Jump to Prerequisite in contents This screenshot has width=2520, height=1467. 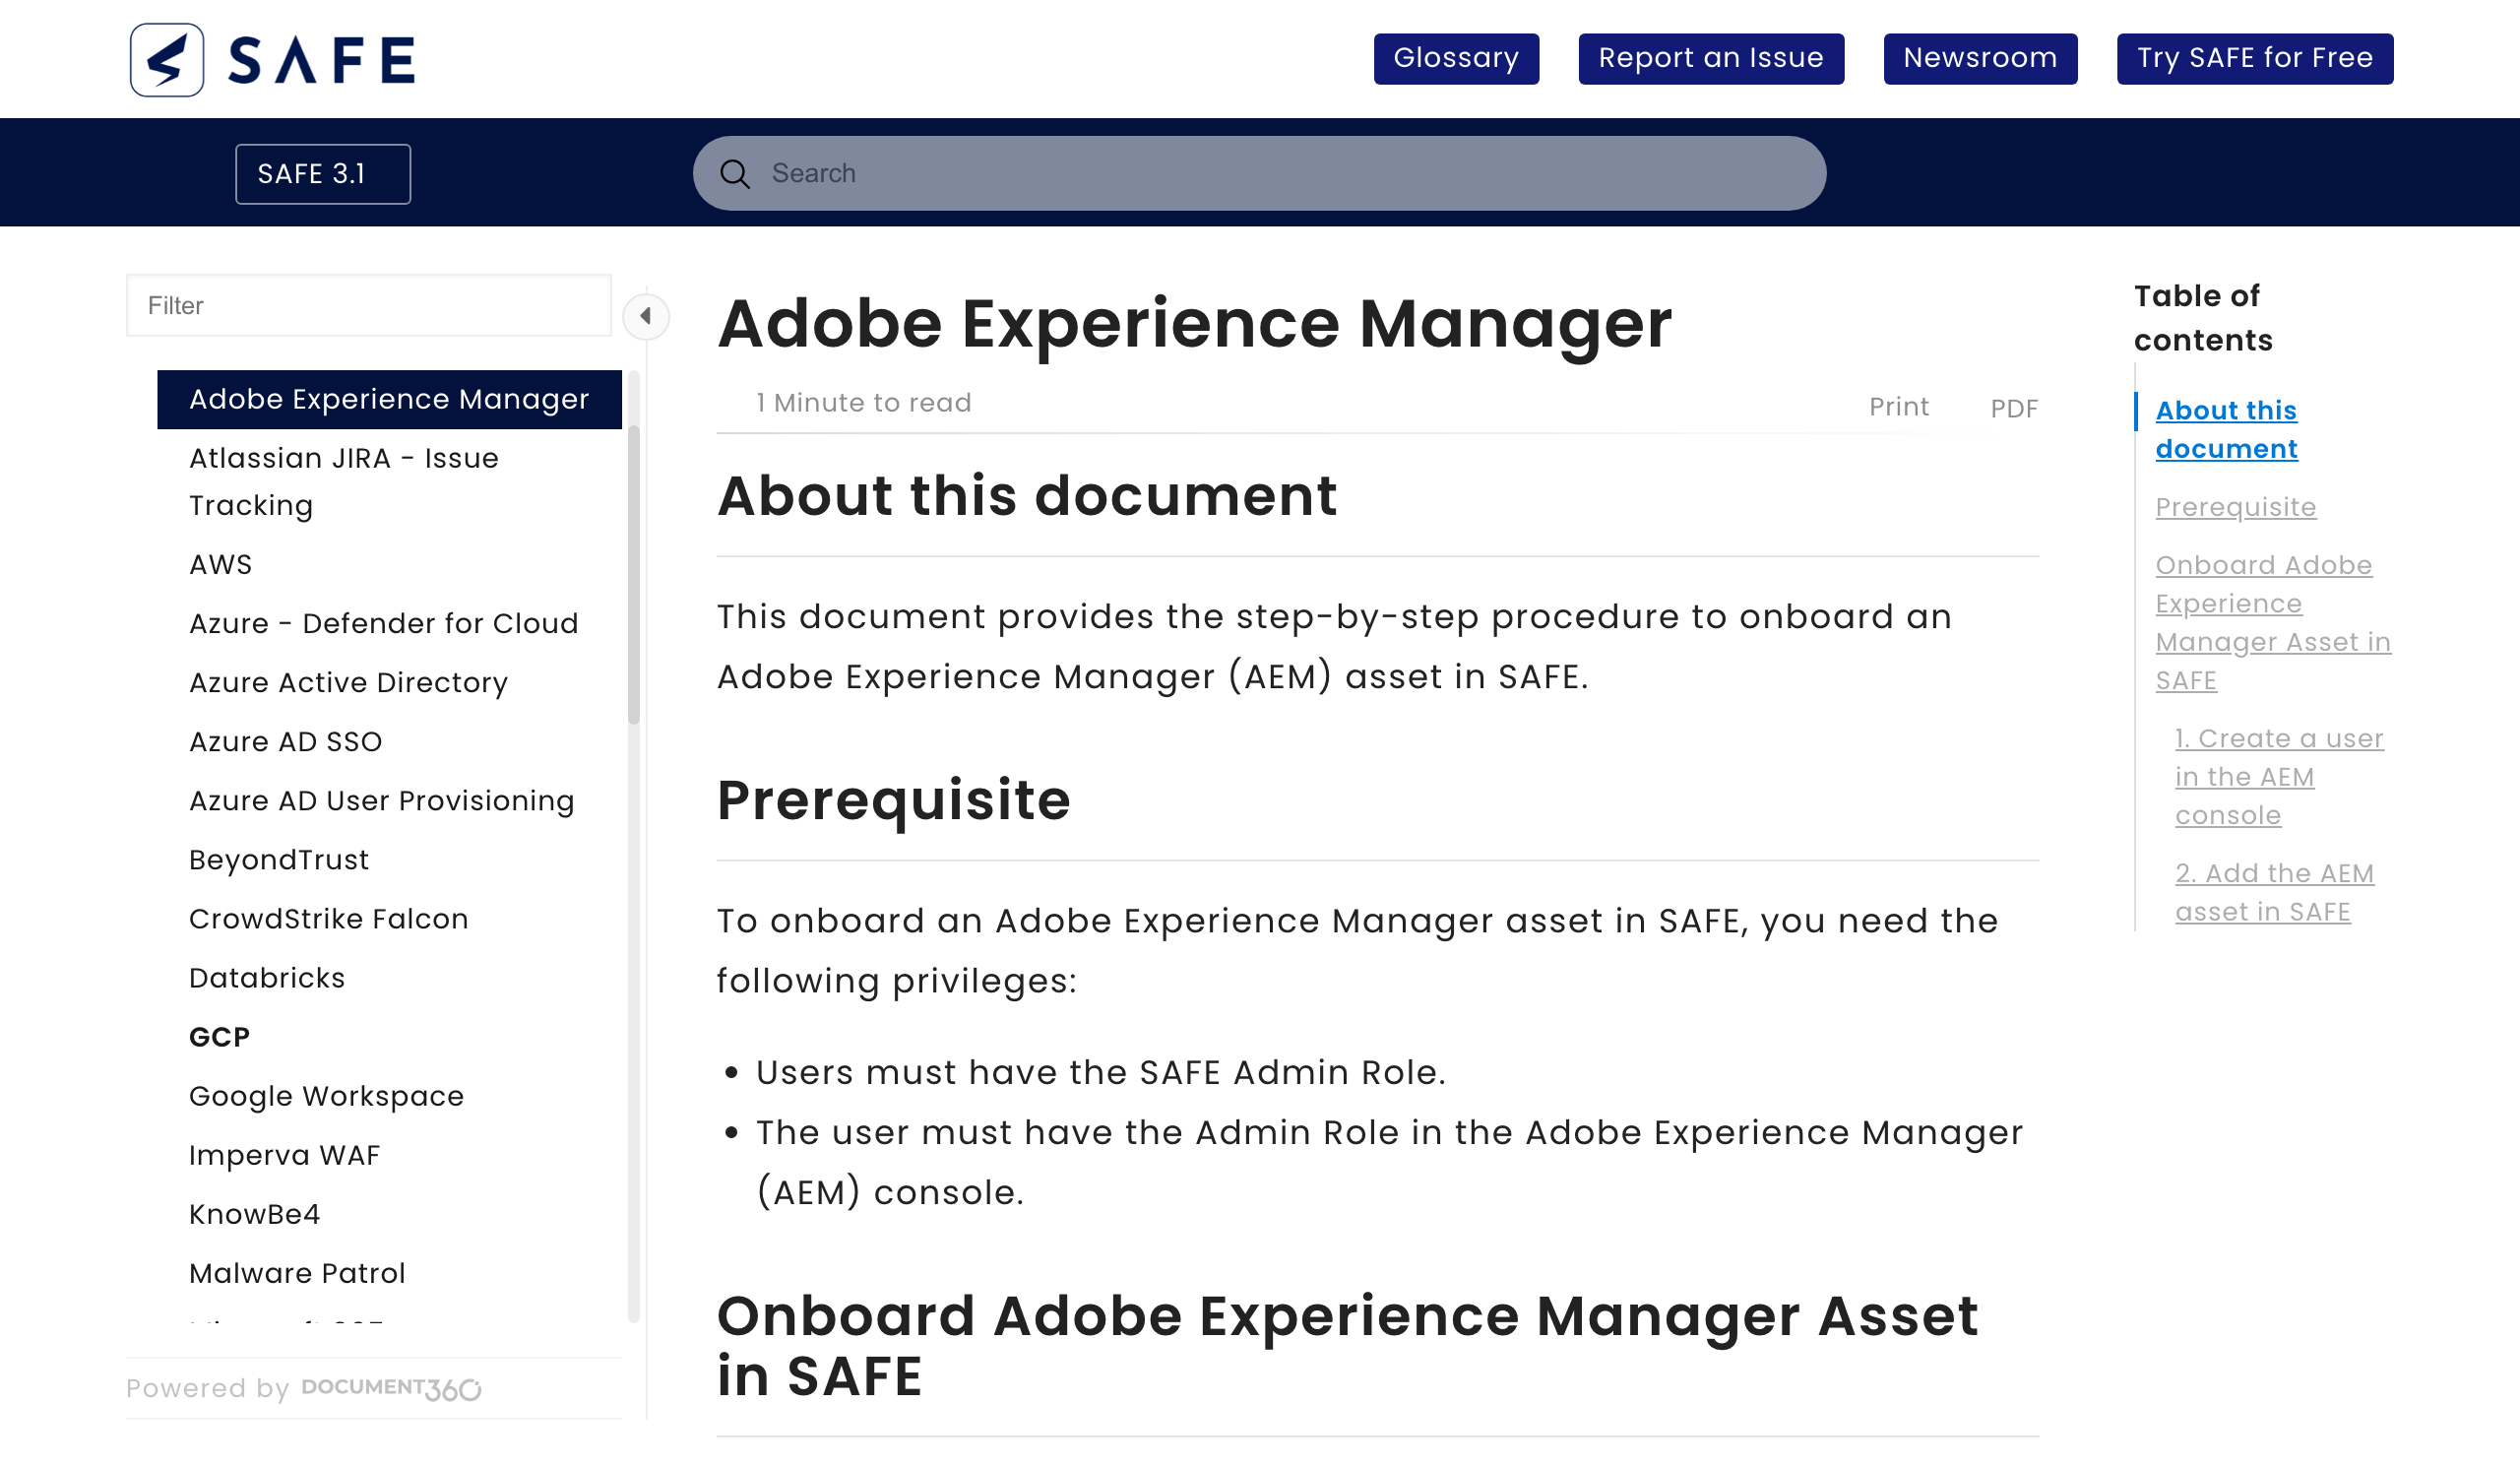point(2235,507)
